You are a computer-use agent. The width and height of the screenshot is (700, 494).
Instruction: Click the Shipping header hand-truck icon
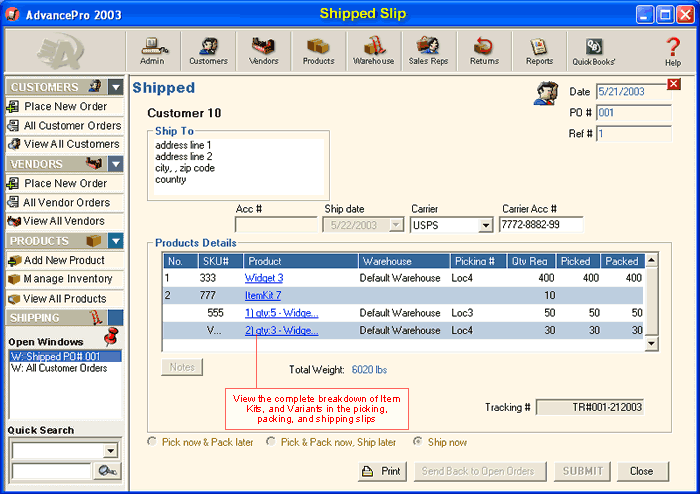point(96,317)
